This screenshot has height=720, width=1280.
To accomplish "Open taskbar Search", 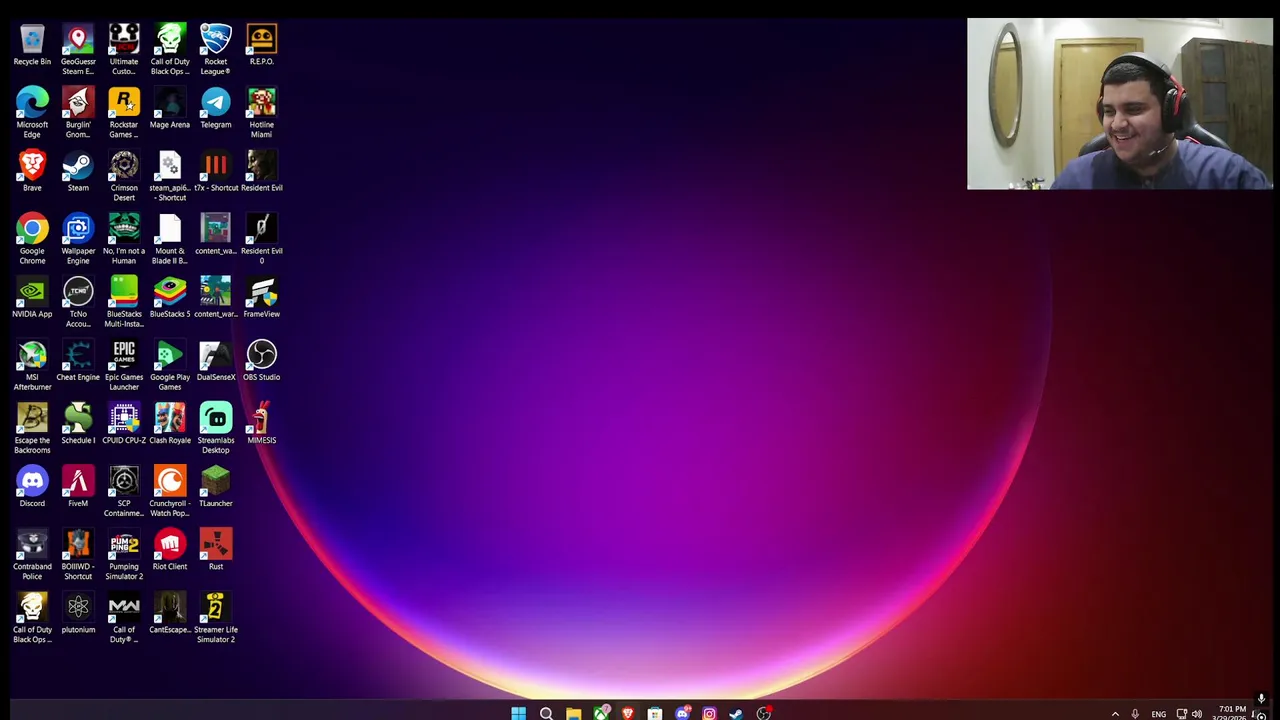I will (x=546, y=713).
